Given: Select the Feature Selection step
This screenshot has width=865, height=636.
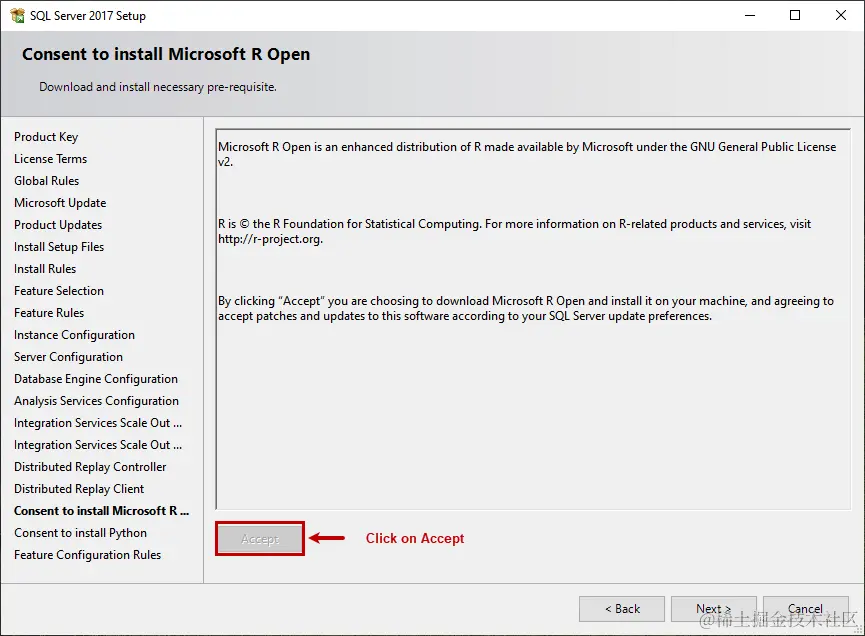Looking at the screenshot, I should coord(59,291).
